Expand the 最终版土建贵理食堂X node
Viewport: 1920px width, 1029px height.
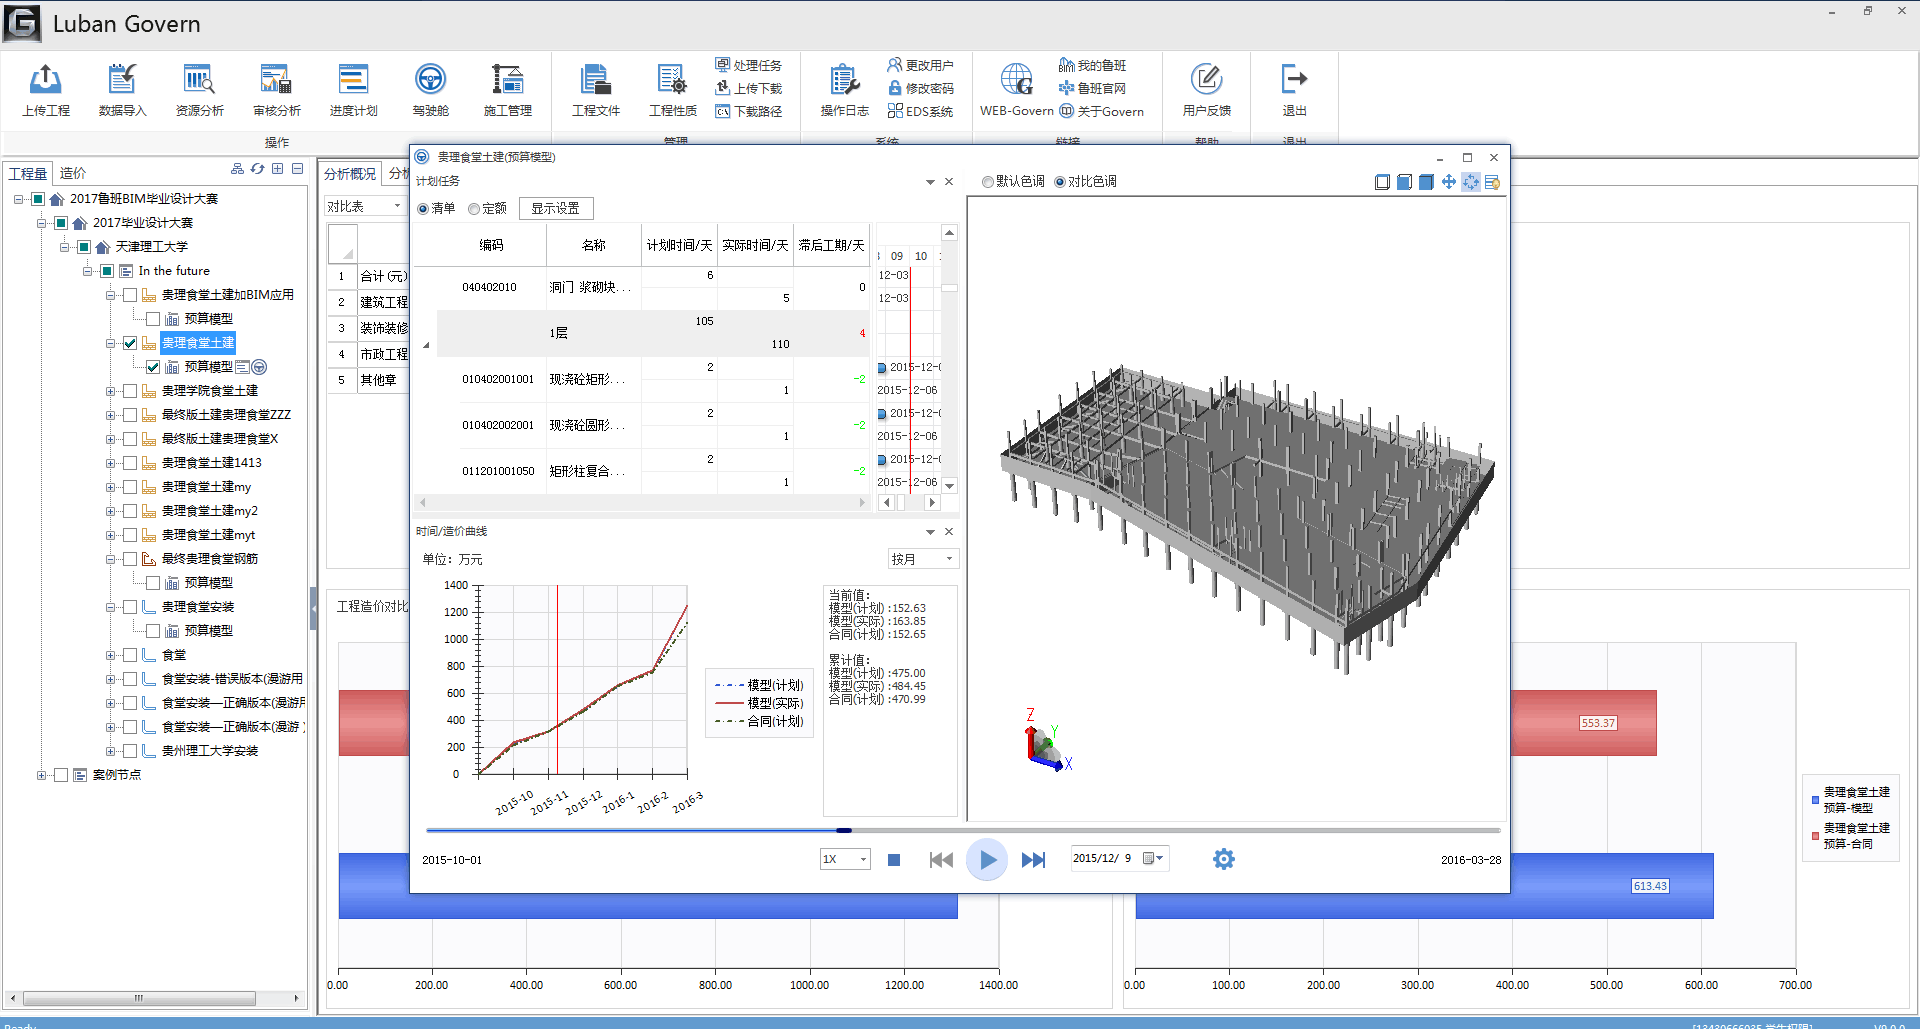(x=111, y=439)
